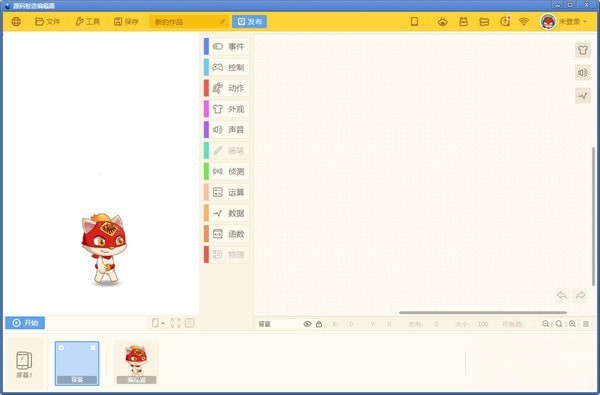Open the 工具 (Tools) menu
600x395 pixels.
coord(88,21)
